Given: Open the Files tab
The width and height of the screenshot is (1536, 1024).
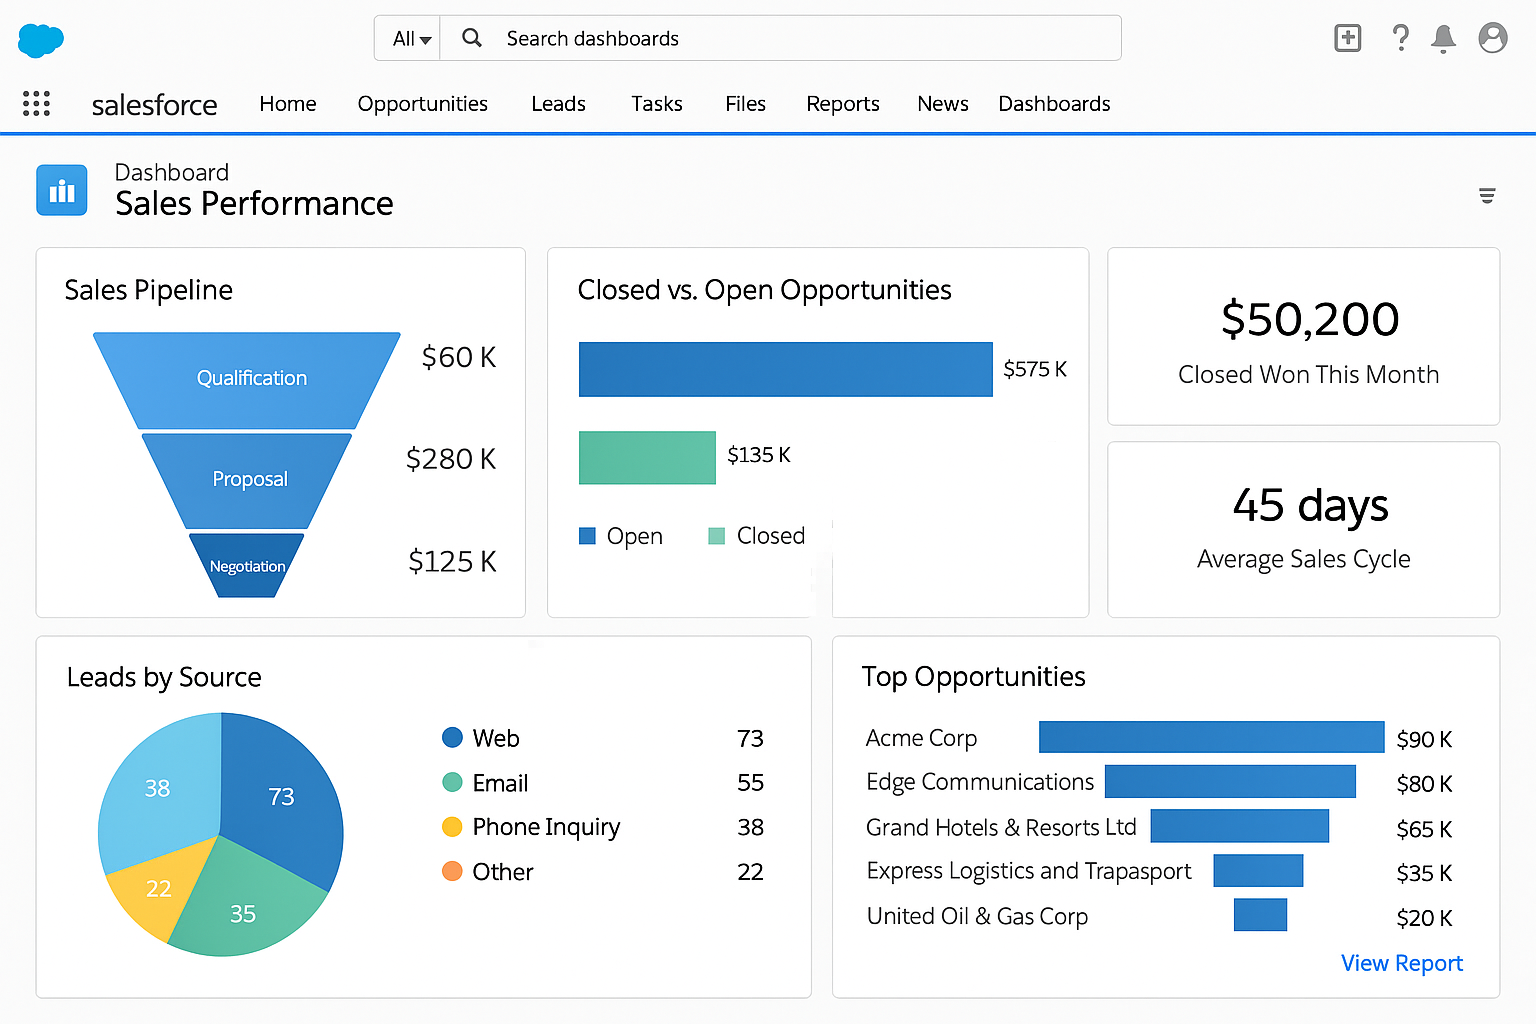Looking at the screenshot, I should point(745,104).
